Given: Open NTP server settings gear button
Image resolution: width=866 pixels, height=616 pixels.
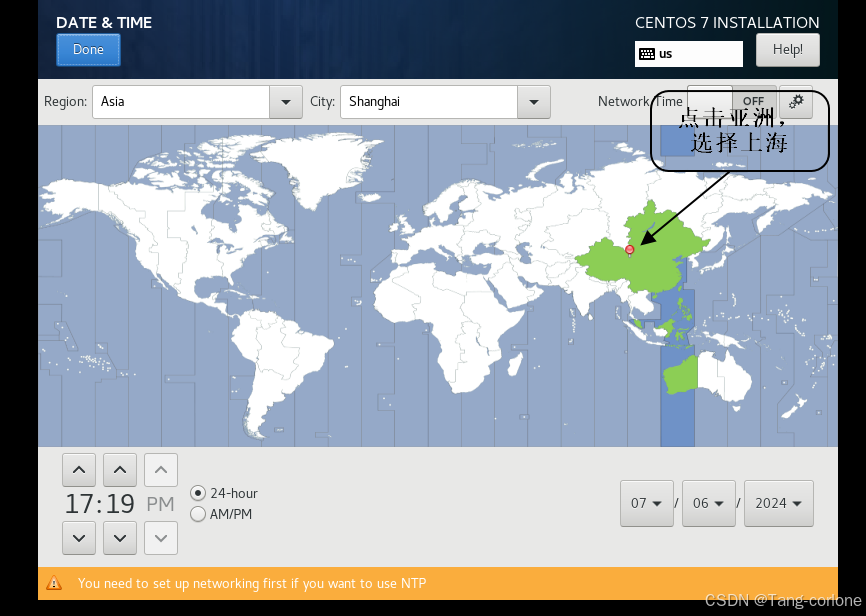Looking at the screenshot, I should 796,102.
